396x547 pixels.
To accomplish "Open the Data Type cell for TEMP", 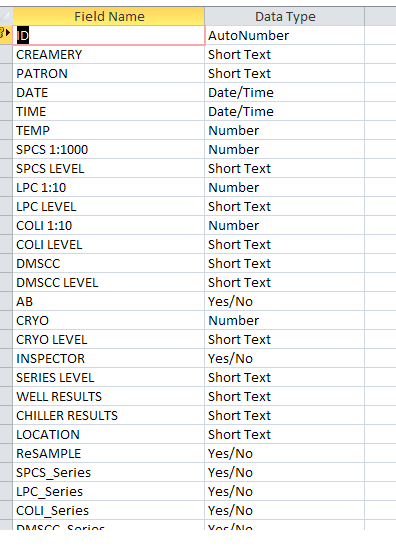I will (x=284, y=130).
